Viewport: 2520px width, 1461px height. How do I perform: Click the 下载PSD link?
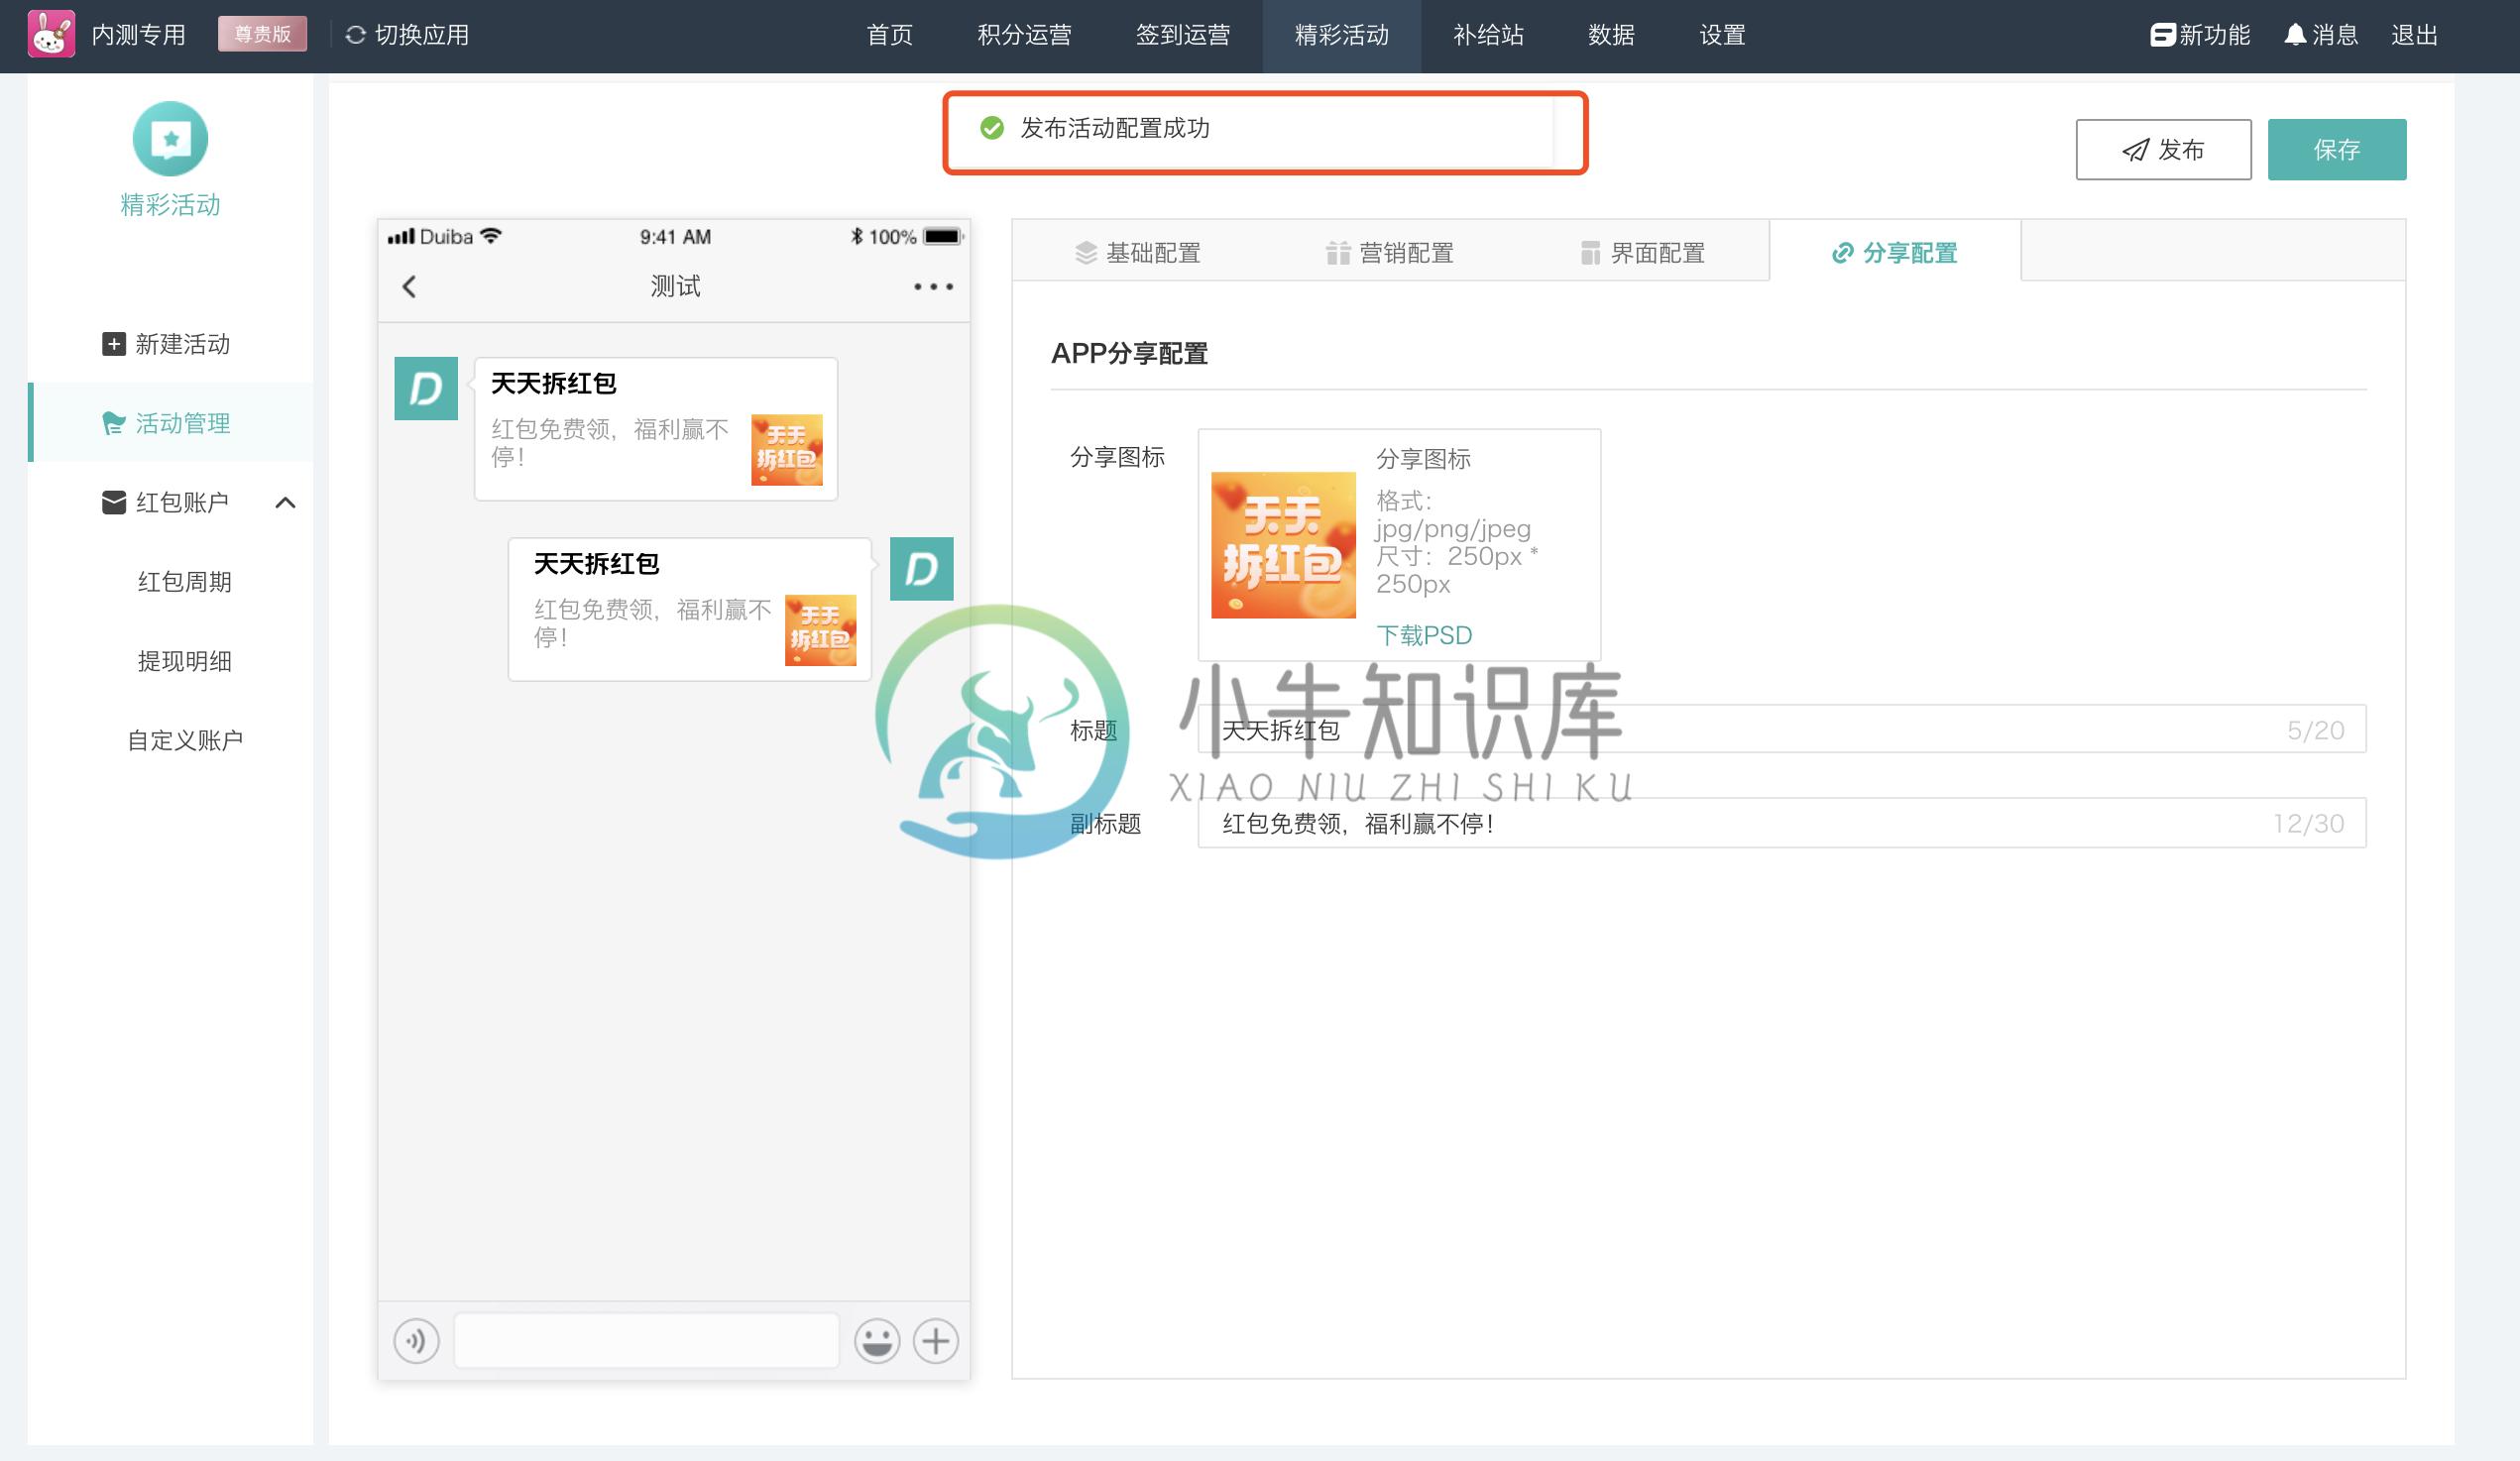(1424, 636)
